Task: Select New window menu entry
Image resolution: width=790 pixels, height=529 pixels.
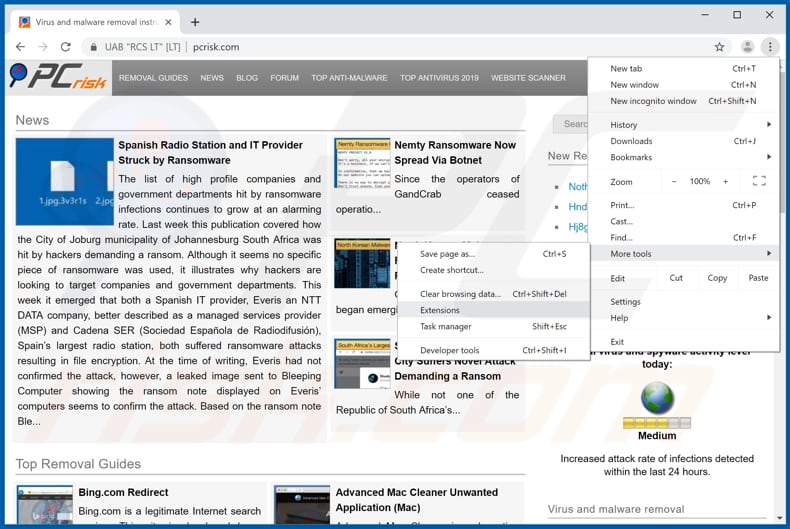Action: click(x=684, y=85)
